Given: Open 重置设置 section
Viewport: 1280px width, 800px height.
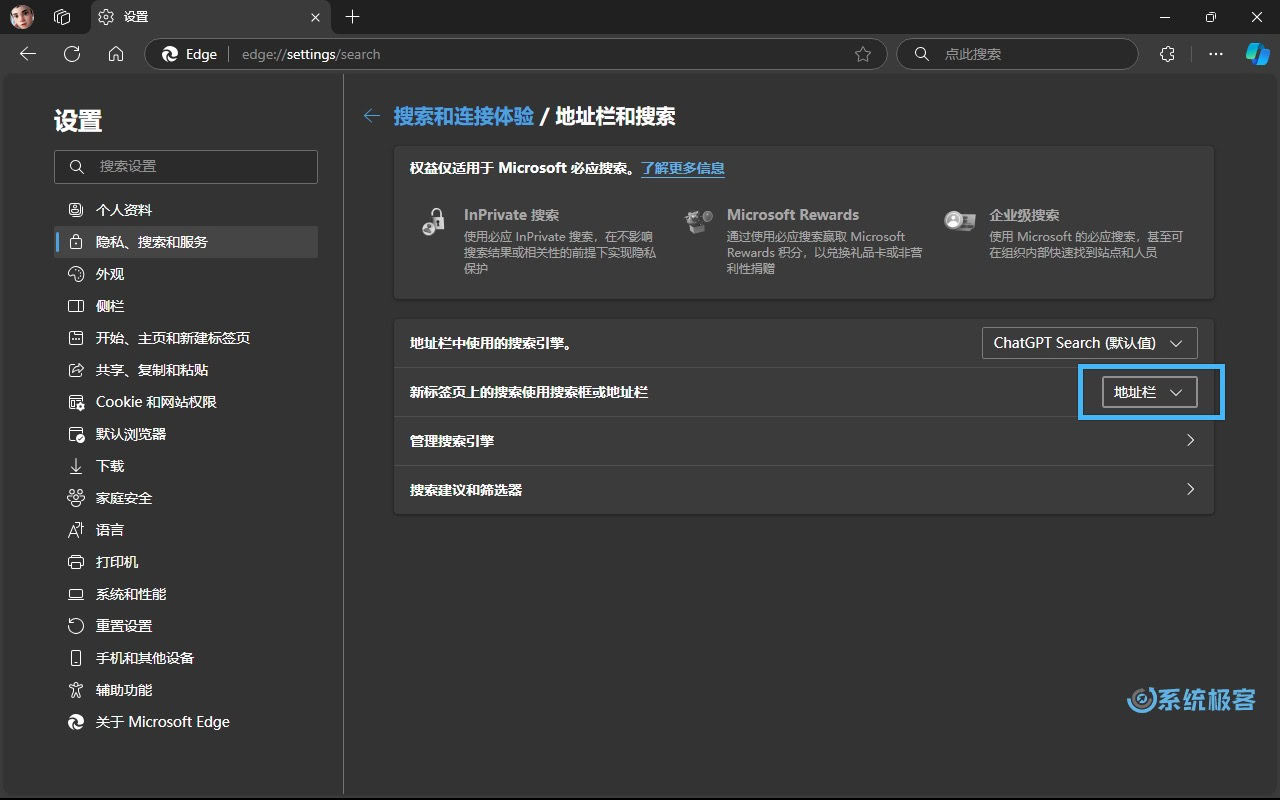Looking at the screenshot, I should coord(186,626).
